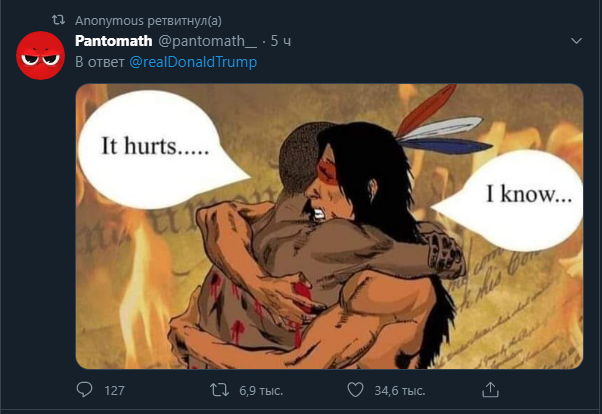Image resolution: width=602 pixels, height=414 pixels.
Task: Open Pantomath's red angry-face avatar
Action: pyautogui.click(x=40, y=56)
